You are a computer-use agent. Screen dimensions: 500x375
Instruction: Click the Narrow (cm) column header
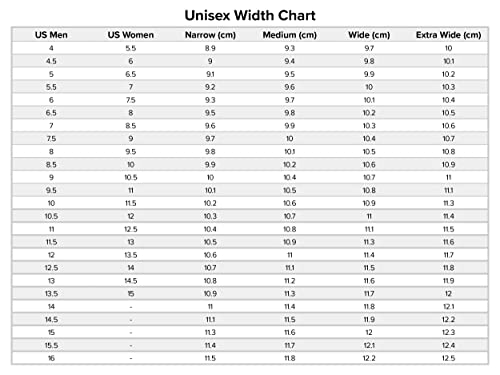point(210,35)
